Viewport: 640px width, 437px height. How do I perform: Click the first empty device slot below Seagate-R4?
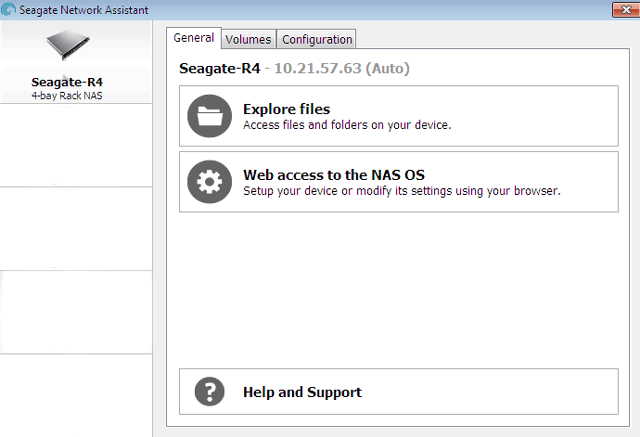pos(75,145)
